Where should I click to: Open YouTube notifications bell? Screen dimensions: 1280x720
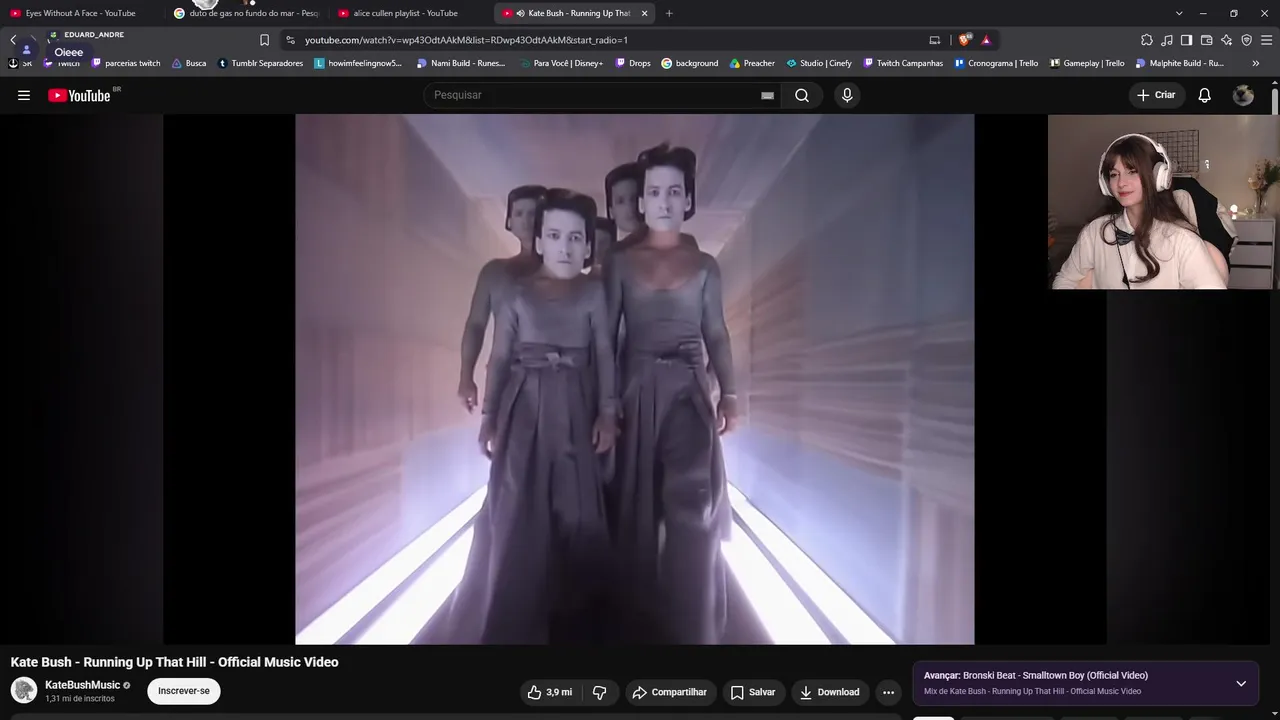point(1205,95)
